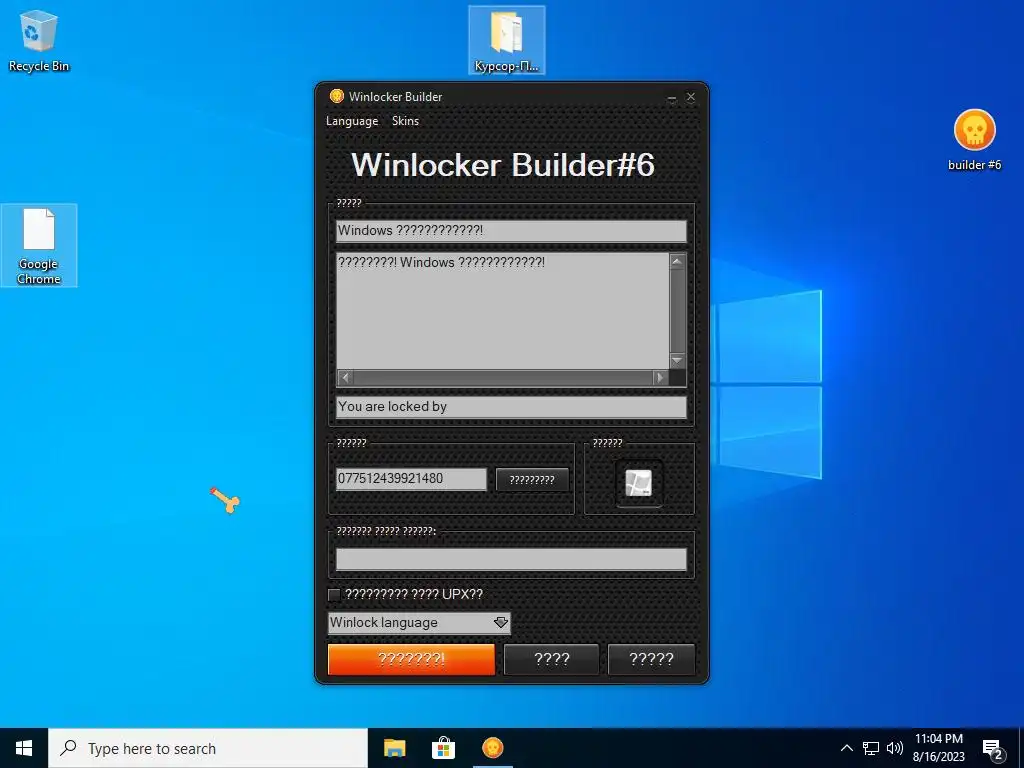Open File Explorer from the taskbar

tap(394, 748)
